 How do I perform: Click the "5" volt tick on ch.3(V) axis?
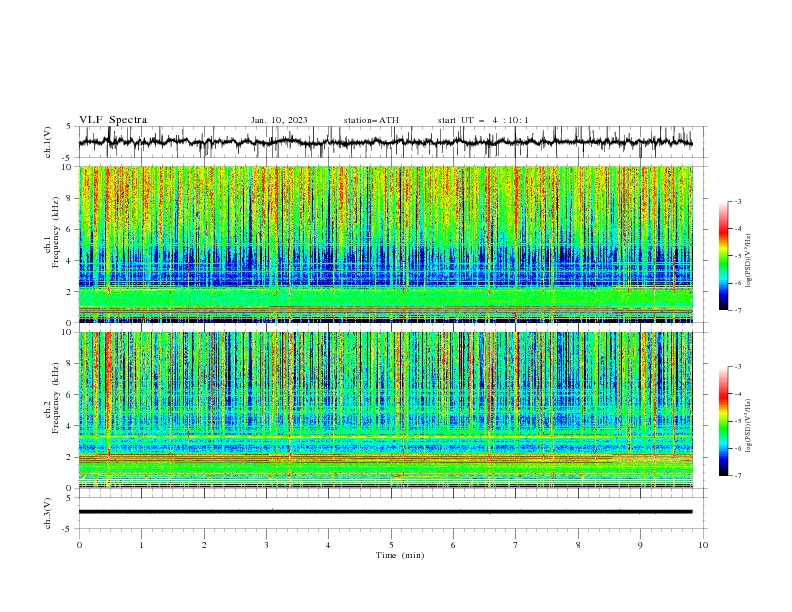coord(69,498)
